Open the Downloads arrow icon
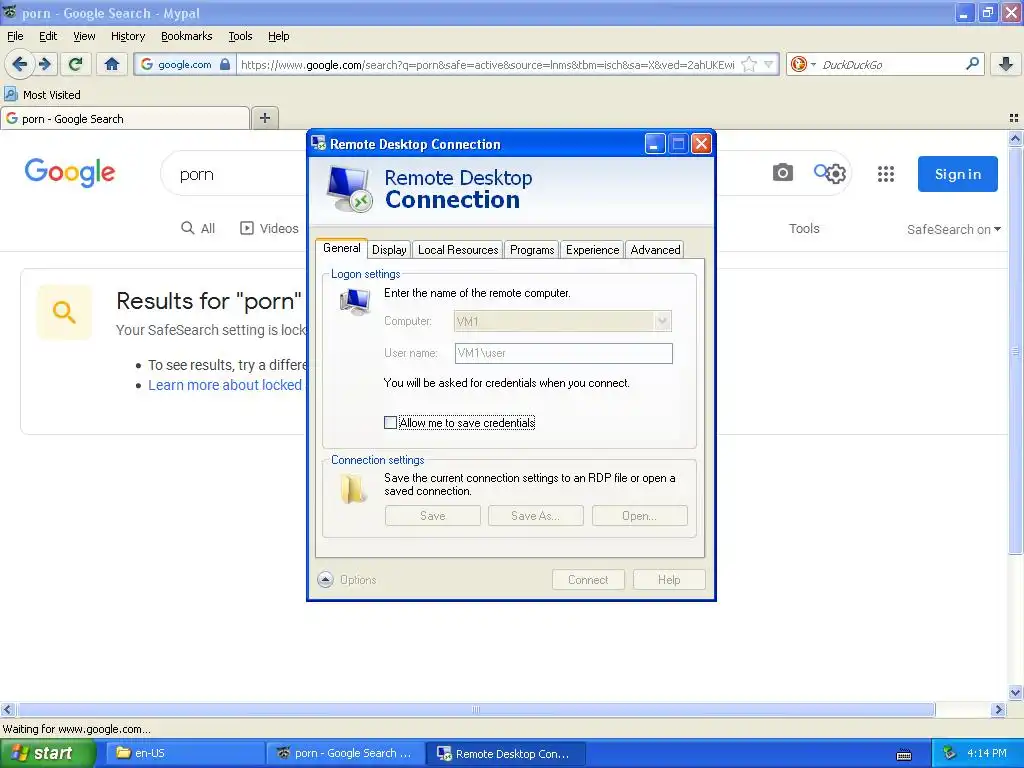 tap(1006, 64)
